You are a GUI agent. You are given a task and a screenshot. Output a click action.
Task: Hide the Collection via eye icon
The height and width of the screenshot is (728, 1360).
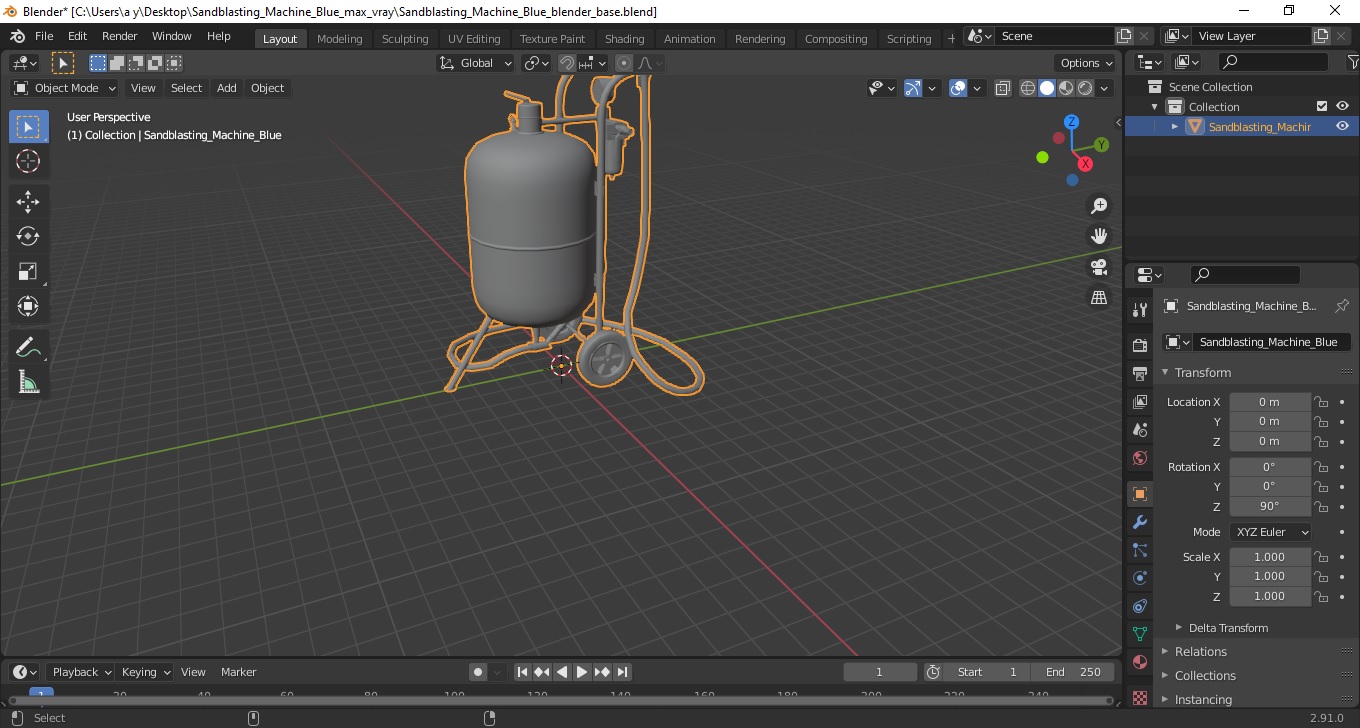[x=1342, y=106]
